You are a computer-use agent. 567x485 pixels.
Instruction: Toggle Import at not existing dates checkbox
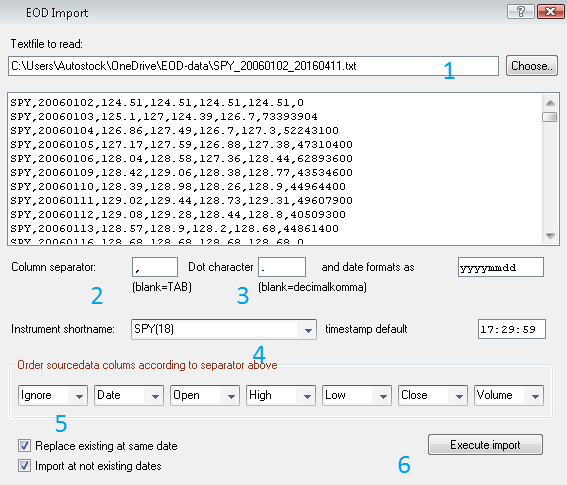click(x=24, y=465)
